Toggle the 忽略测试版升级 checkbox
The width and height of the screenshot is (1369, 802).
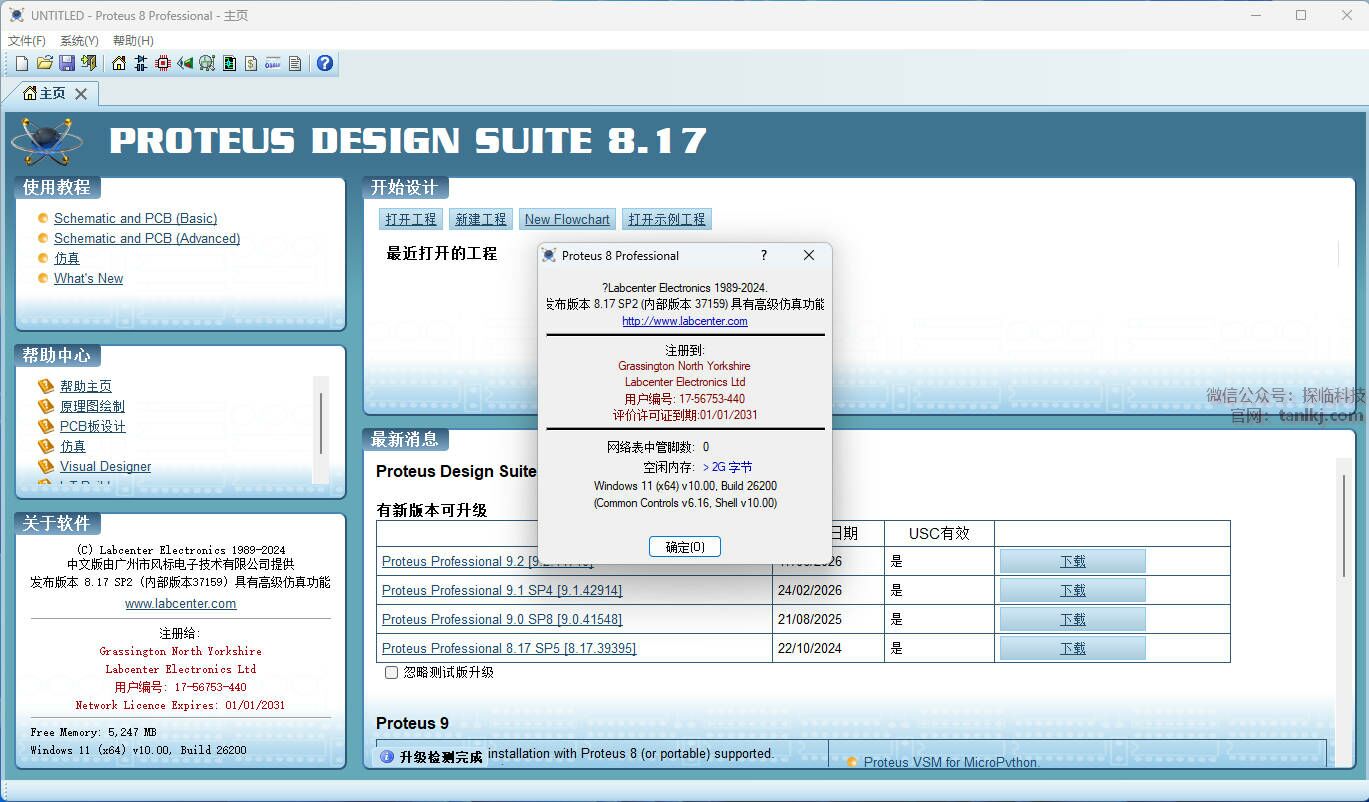(x=392, y=673)
